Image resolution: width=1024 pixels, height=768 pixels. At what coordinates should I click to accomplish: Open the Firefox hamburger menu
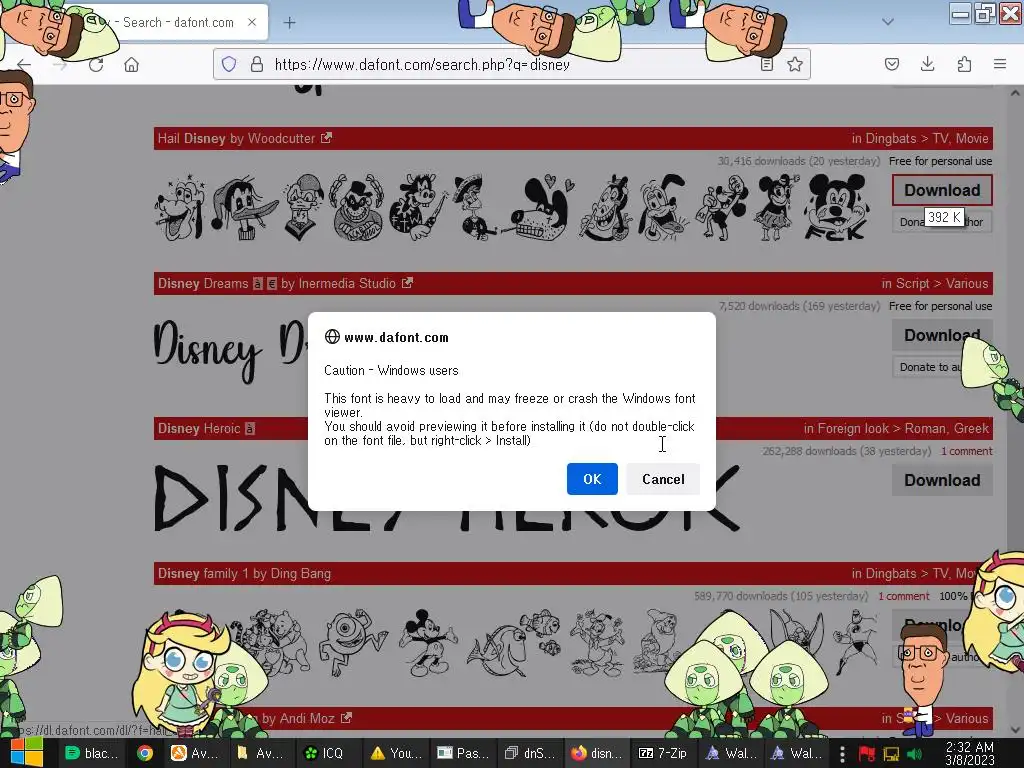point(1000,64)
